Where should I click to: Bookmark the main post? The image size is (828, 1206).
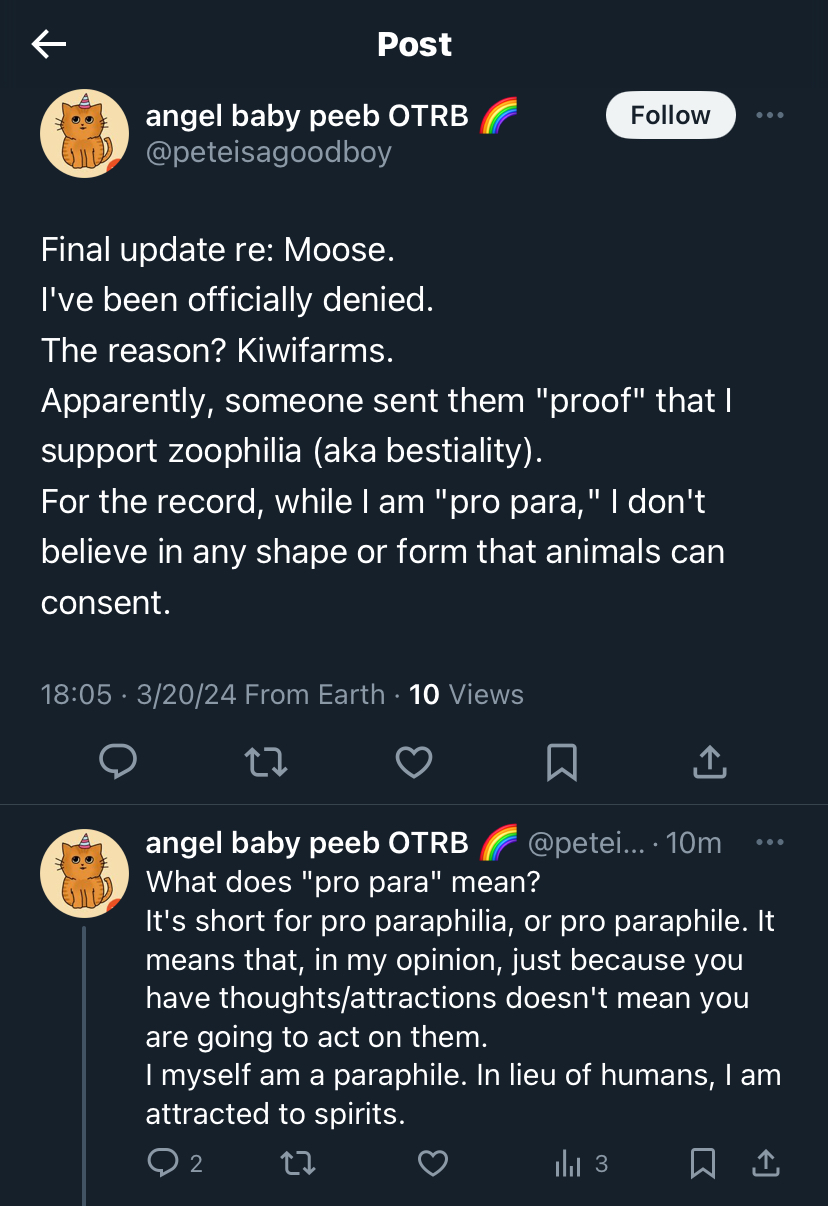[x=561, y=763]
